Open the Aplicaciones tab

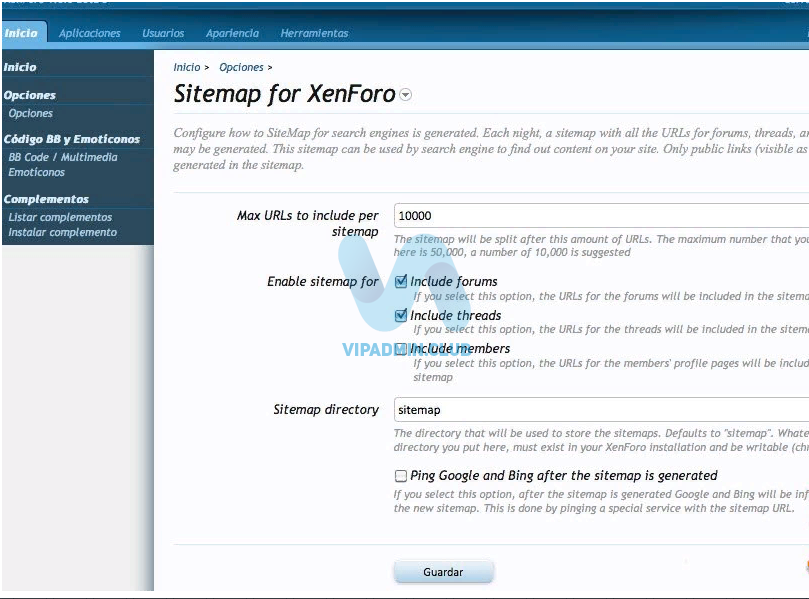pos(89,33)
